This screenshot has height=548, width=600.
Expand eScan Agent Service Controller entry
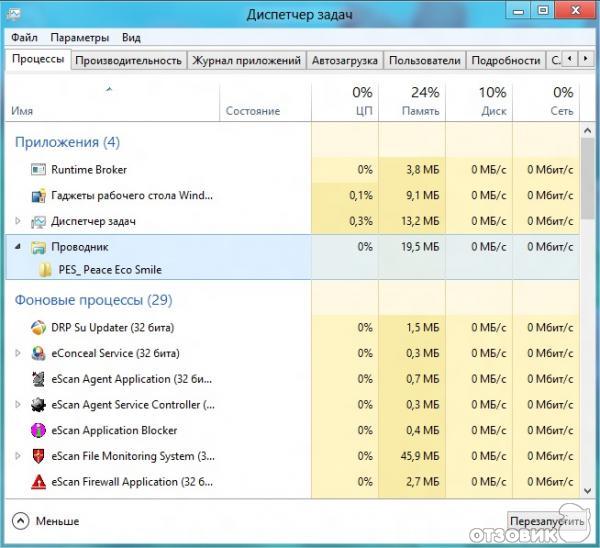point(17,405)
